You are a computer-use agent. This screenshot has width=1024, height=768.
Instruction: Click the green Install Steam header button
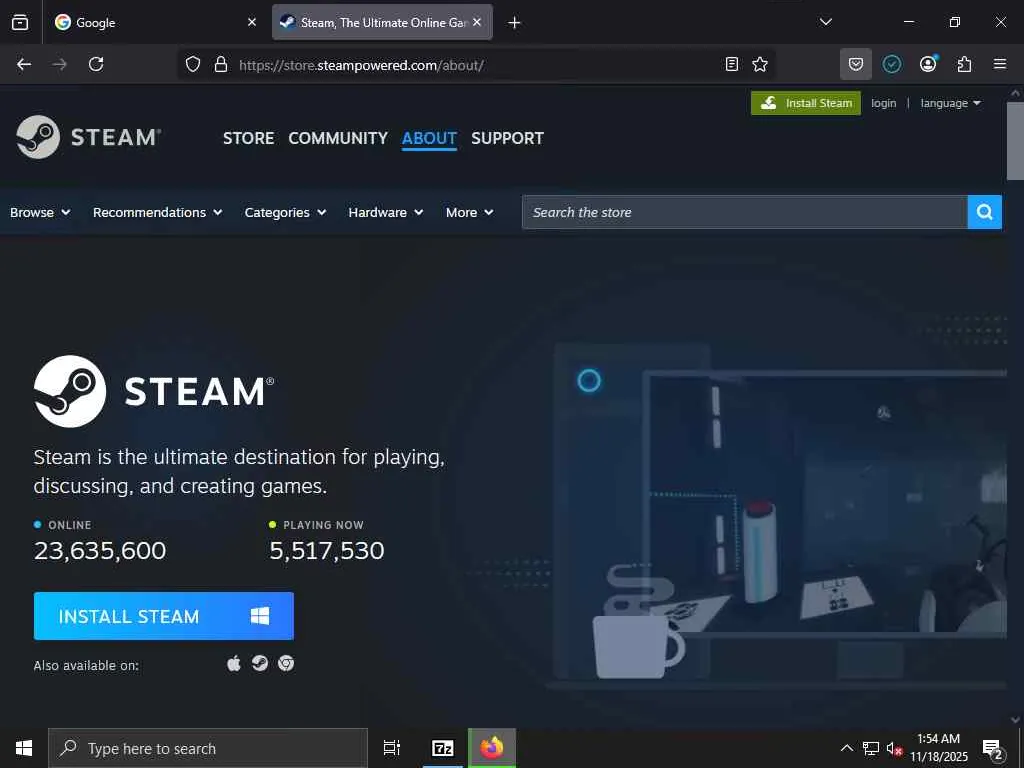point(806,103)
